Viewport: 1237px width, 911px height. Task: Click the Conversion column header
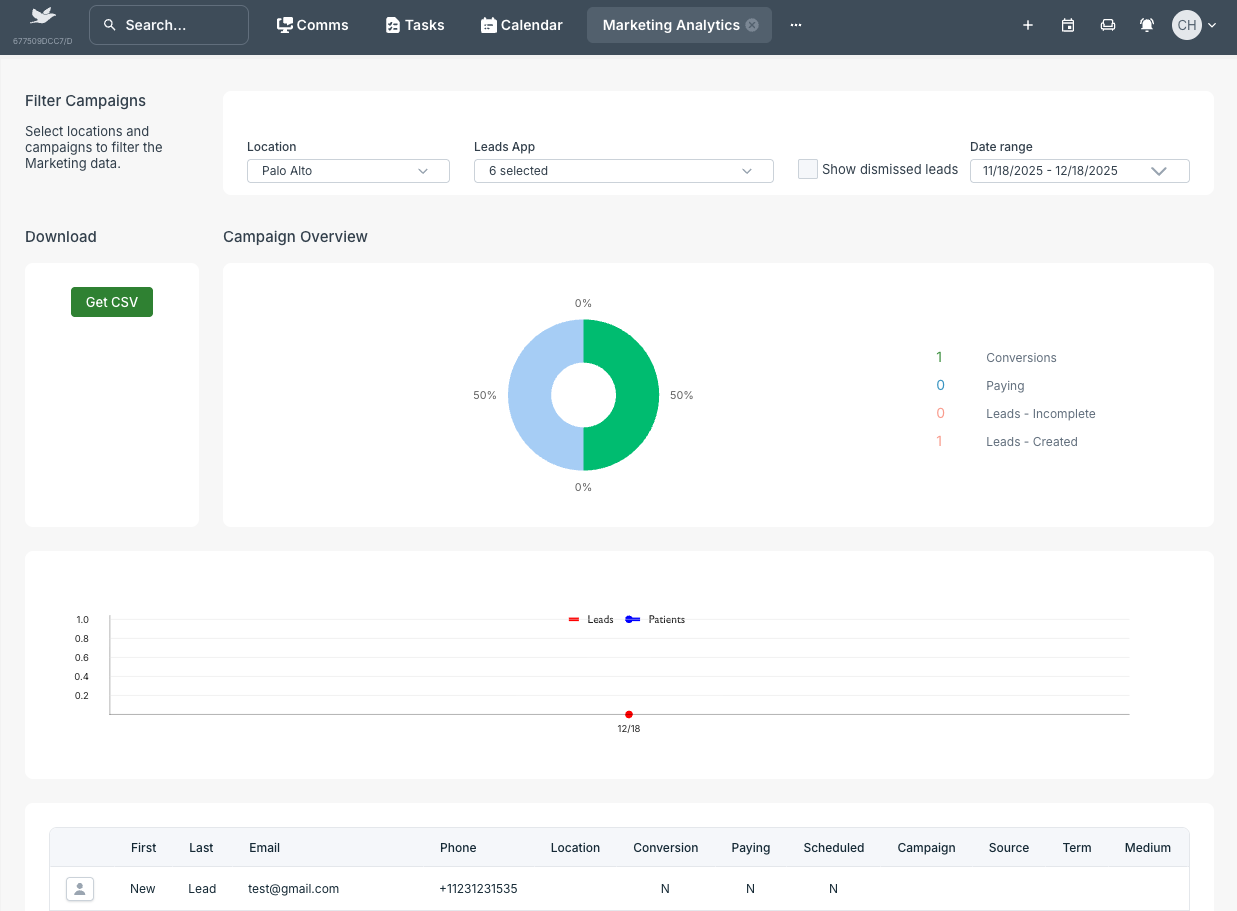click(x=666, y=848)
